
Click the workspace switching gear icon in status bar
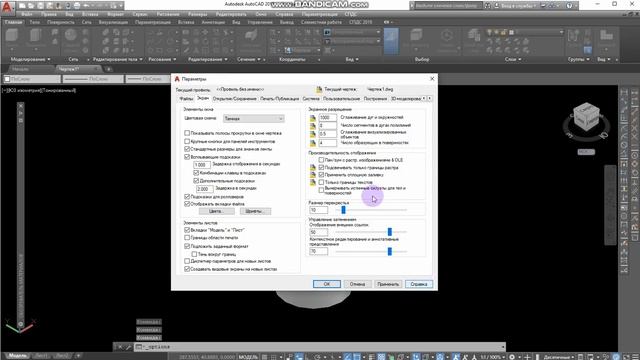point(512,357)
